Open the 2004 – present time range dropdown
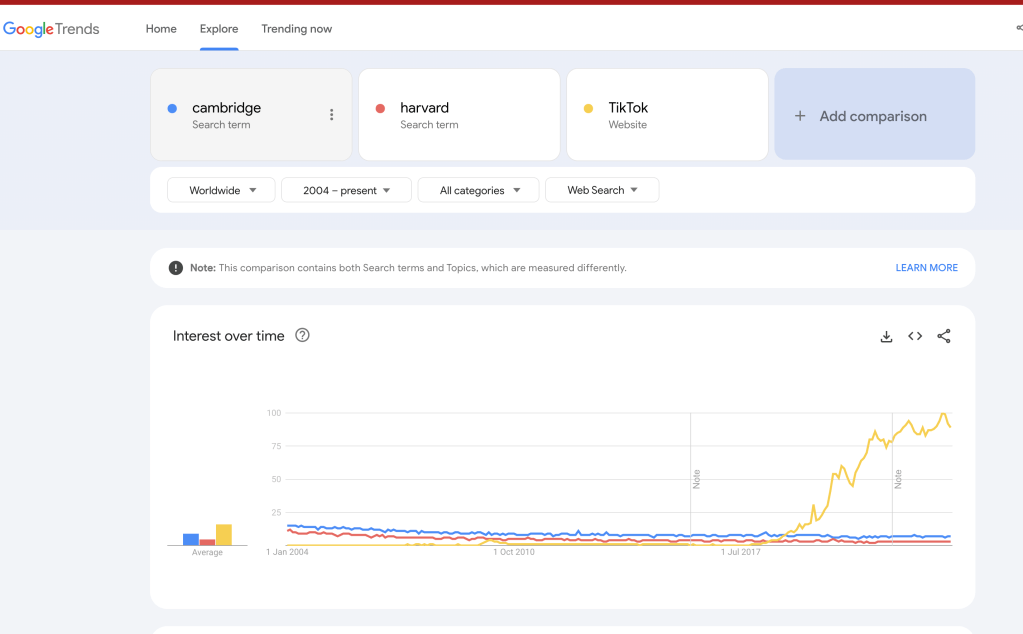1023x634 pixels. pyautogui.click(x=346, y=190)
